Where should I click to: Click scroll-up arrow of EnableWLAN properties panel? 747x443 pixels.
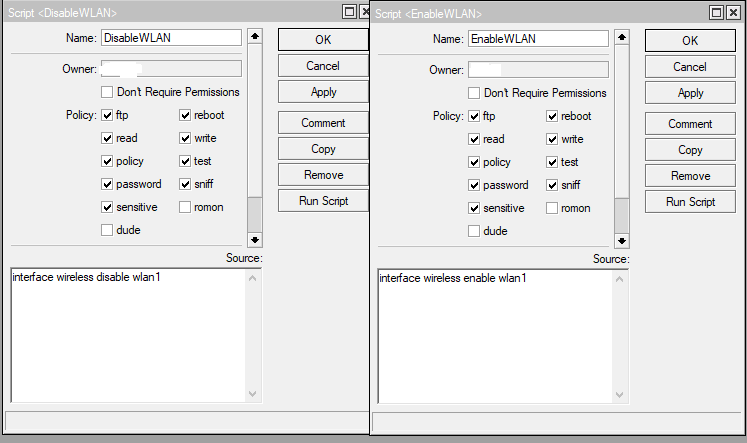[x=622, y=37]
